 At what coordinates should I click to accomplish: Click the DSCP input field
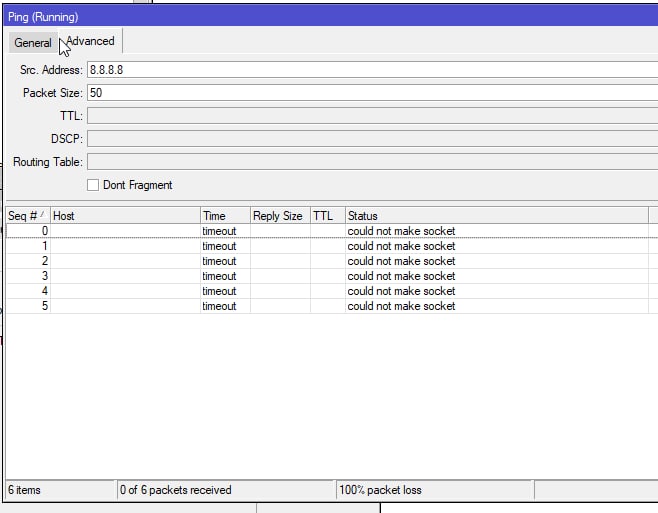tap(373, 139)
